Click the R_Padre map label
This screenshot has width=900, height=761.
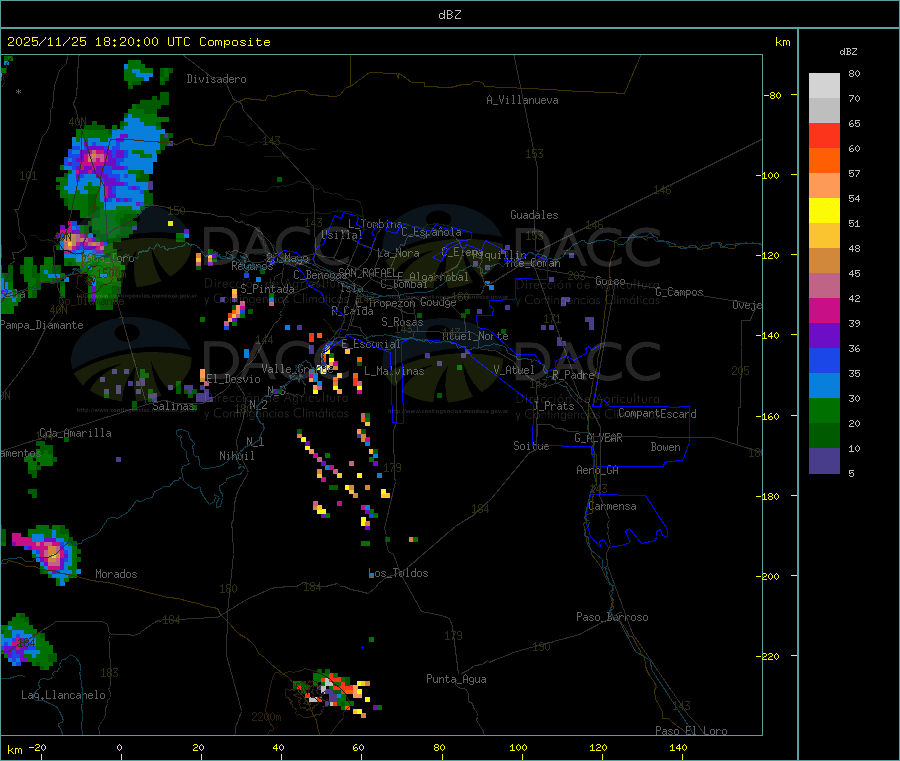tap(573, 375)
